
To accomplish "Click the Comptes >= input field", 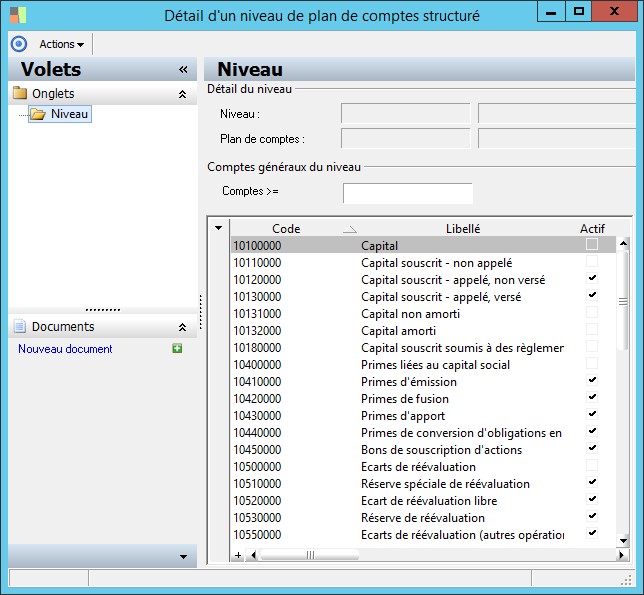I will [407, 193].
